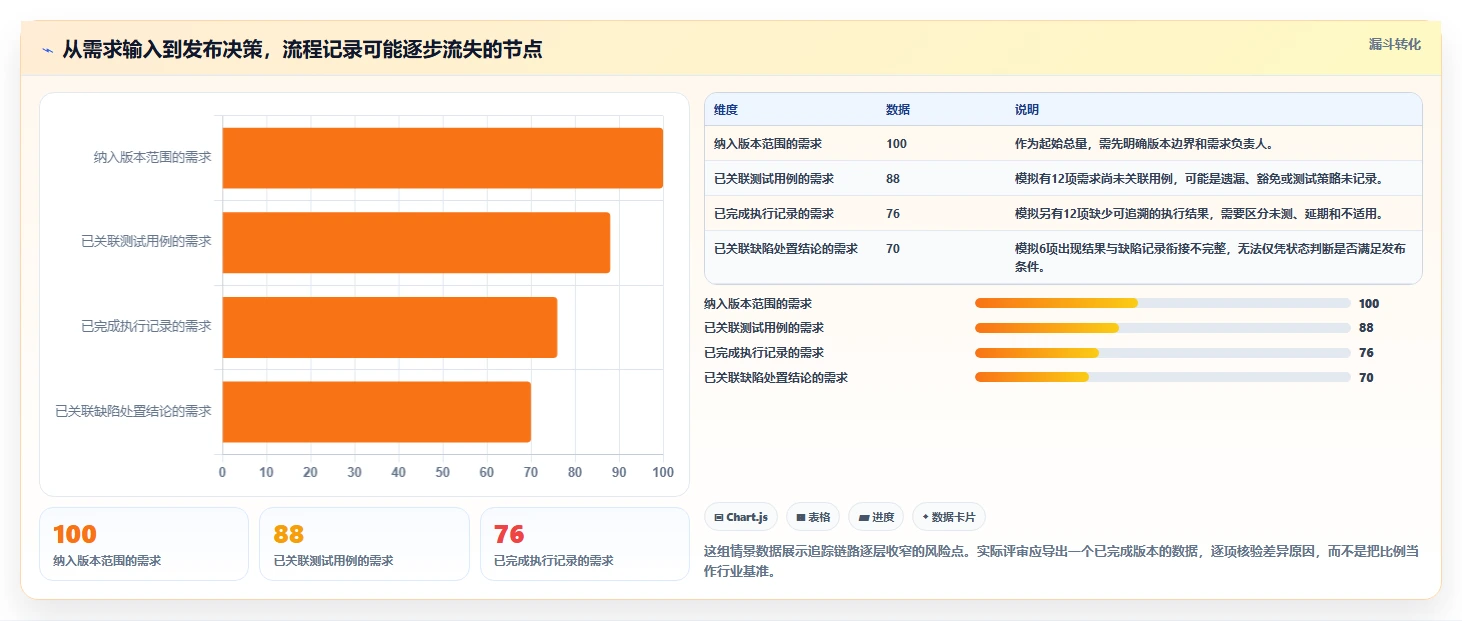The image size is (1462, 621).
Task: Click the 70 progress bar for 已关联缺陷处置结论的需求
Action: point(1163,377)
